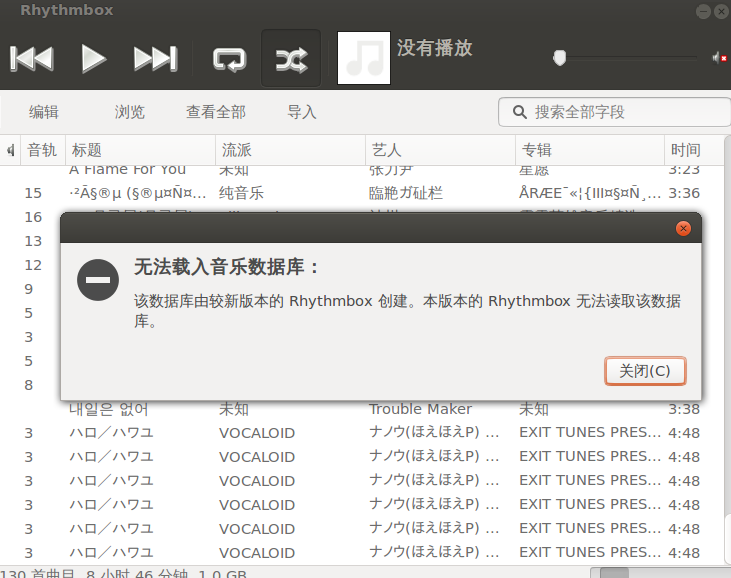Image resolution: width=731 pixels, height=578 pixels.
Task: Click the muted volume icon
Action: [720, 58]
